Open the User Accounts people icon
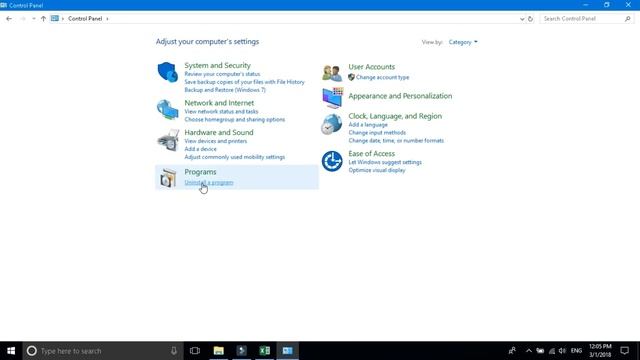The height and width of the screenshot is (360, 640). click(x=332, y=73)
